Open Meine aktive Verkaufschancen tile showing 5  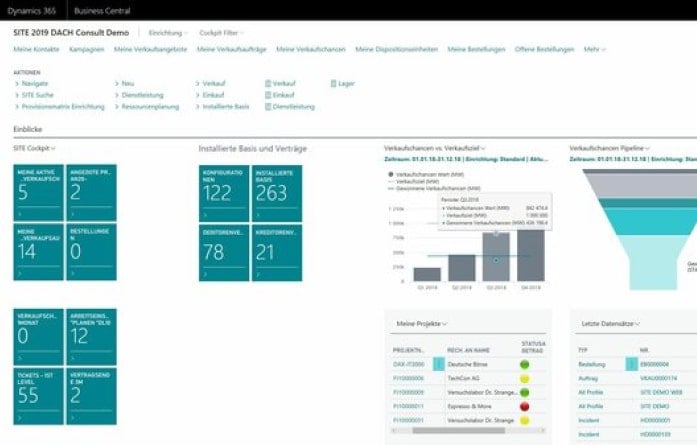(38, 192)
